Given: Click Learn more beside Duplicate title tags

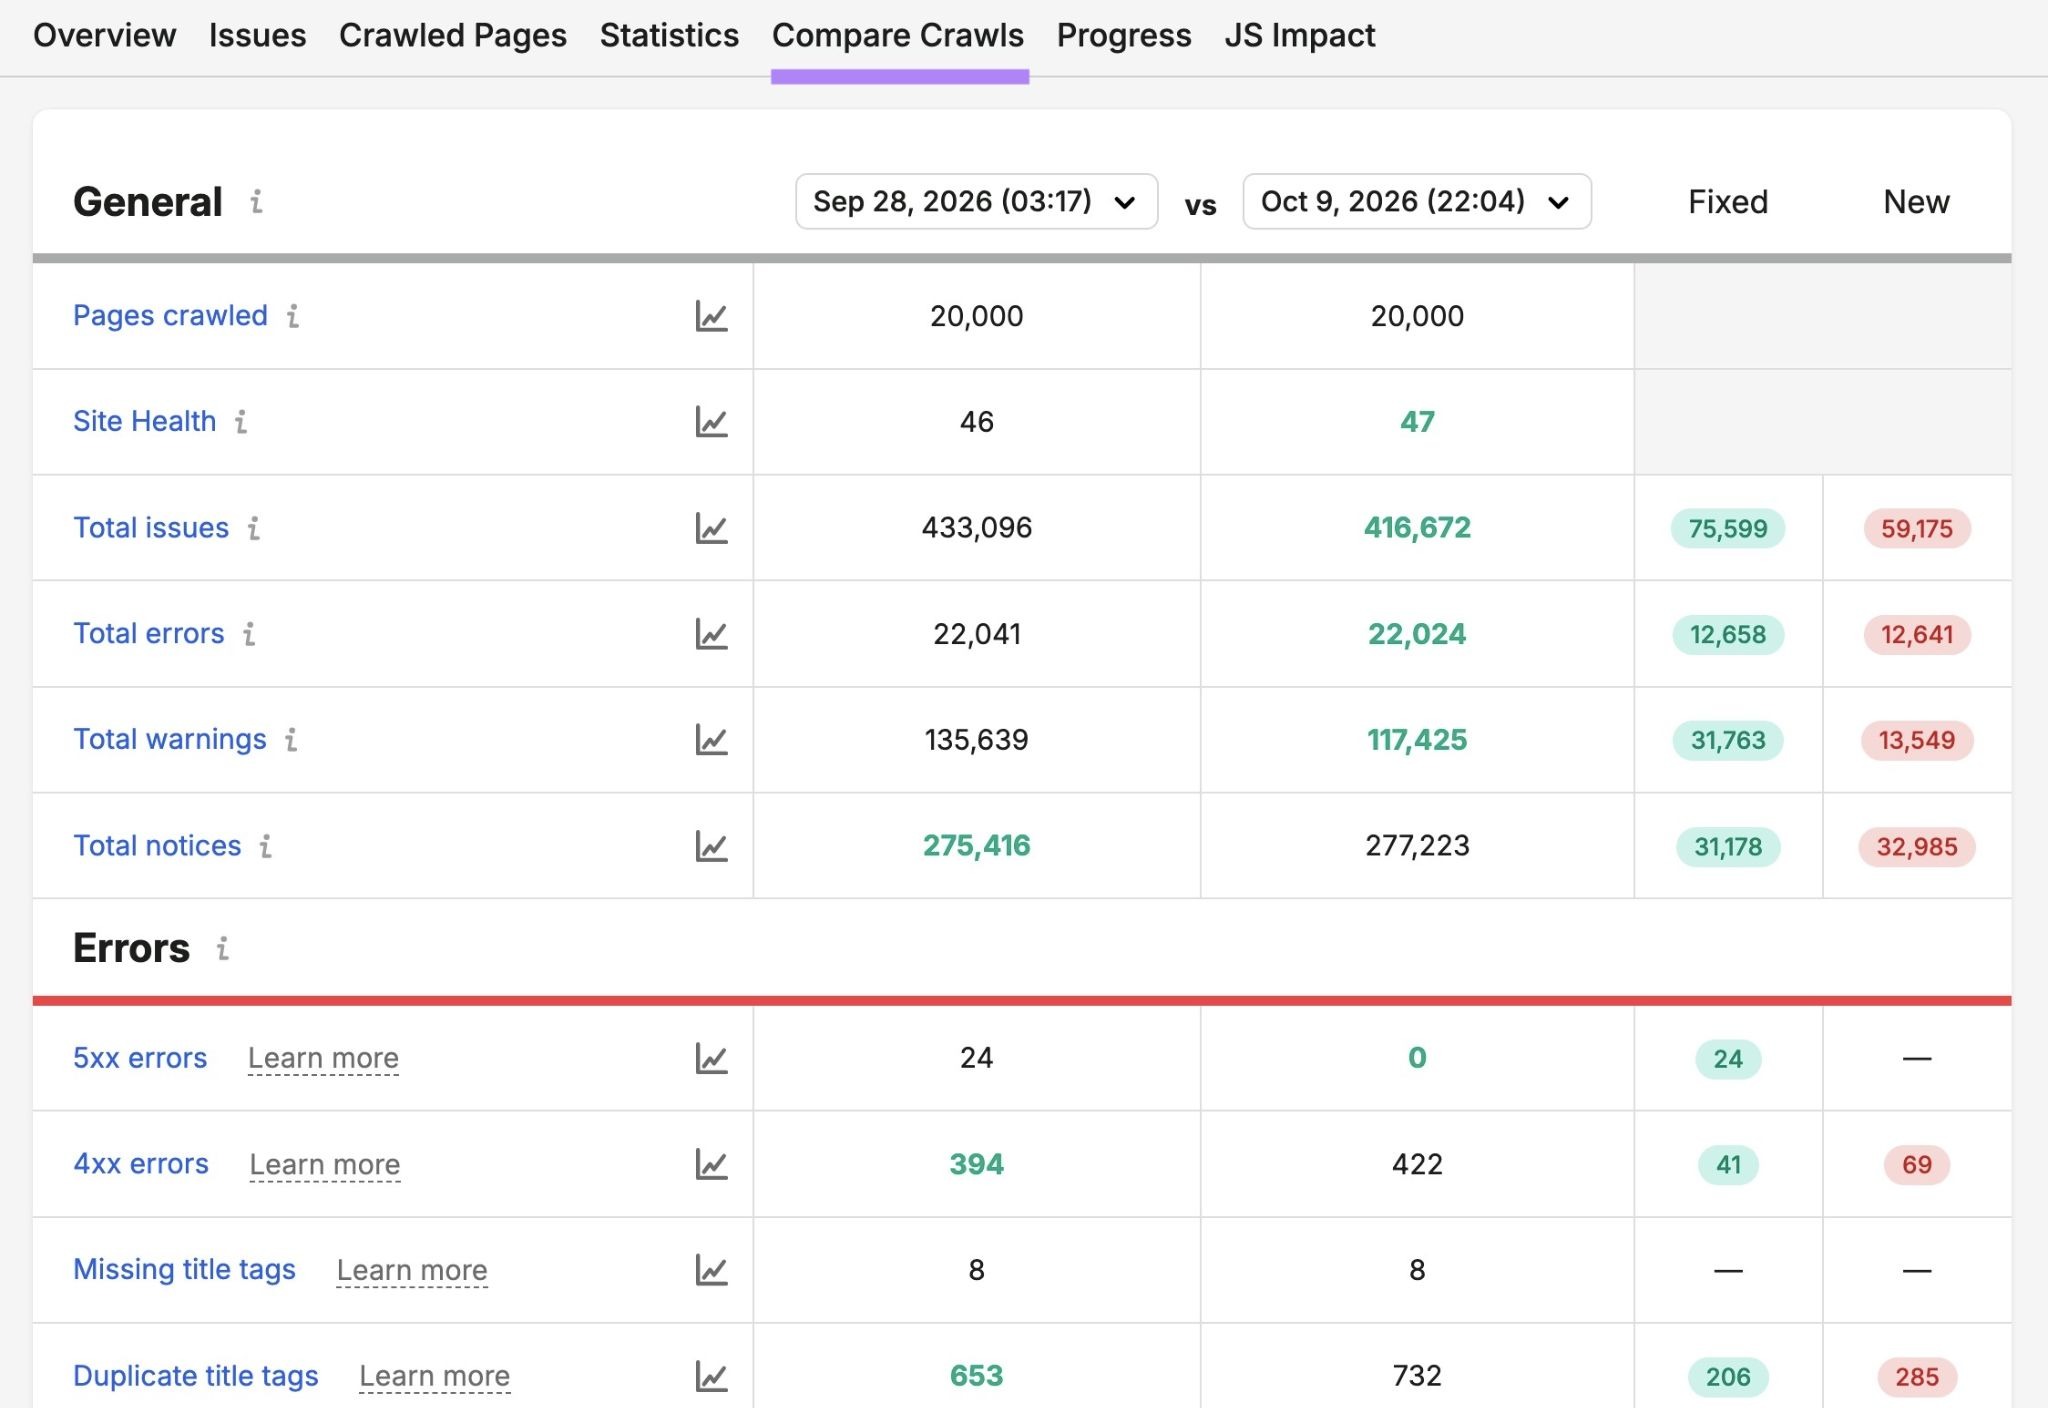Looking at the screenshot, I should pos(435,1377).
